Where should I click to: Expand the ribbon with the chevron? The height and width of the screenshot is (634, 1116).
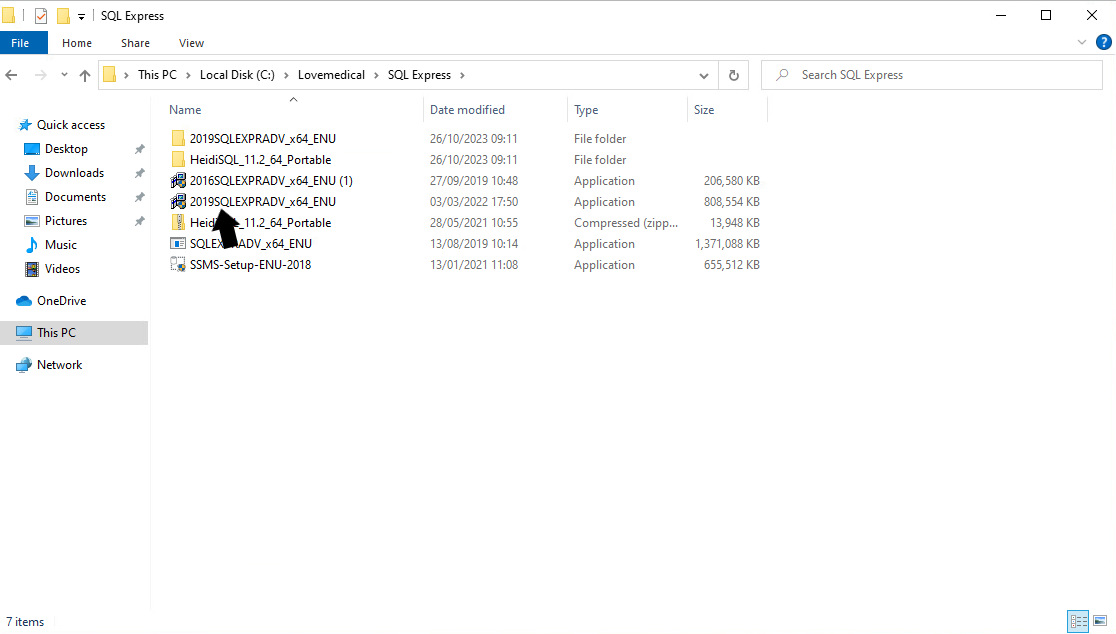click(x=1082, y=43)
